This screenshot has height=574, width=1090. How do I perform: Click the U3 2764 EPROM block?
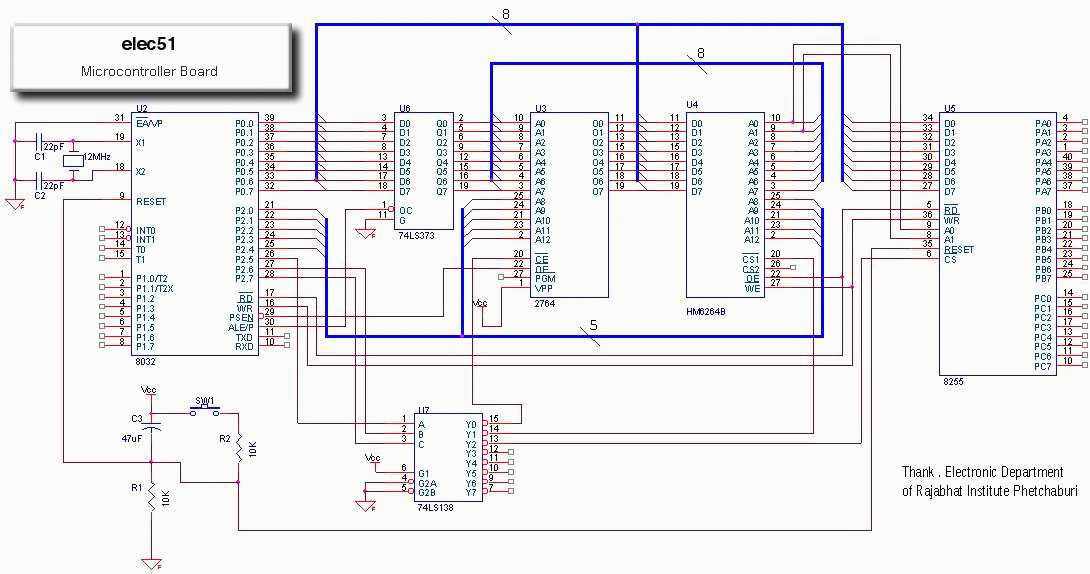click(570, 205)
